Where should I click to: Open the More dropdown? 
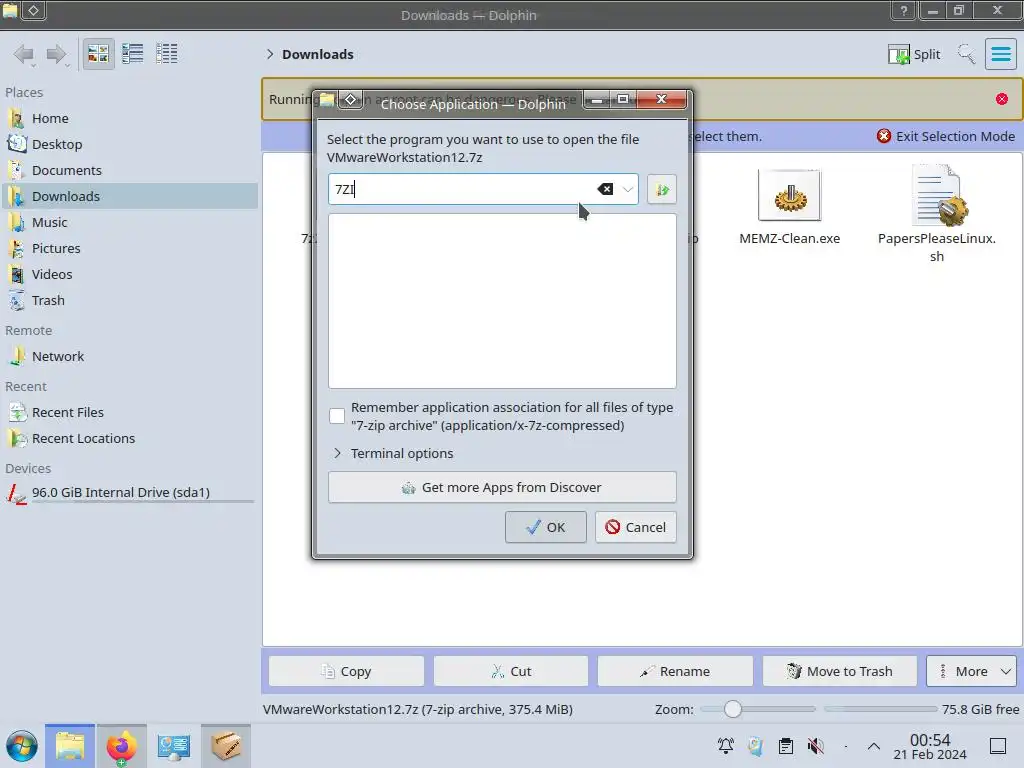(x=971, y=671)
